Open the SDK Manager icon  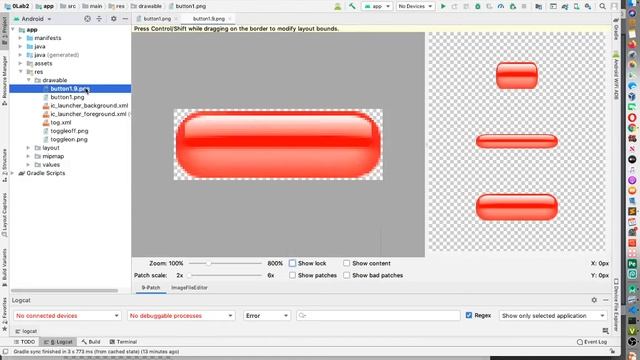click(588, 6)
